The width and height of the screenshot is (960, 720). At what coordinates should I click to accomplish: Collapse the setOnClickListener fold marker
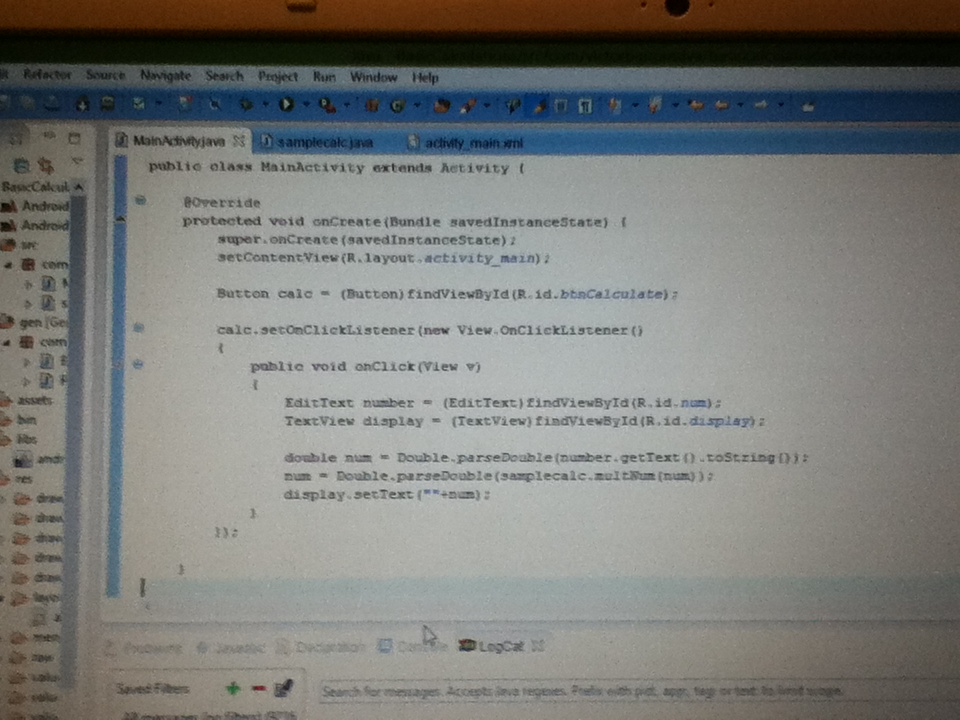pyautogui.click(x=139, y=328)
